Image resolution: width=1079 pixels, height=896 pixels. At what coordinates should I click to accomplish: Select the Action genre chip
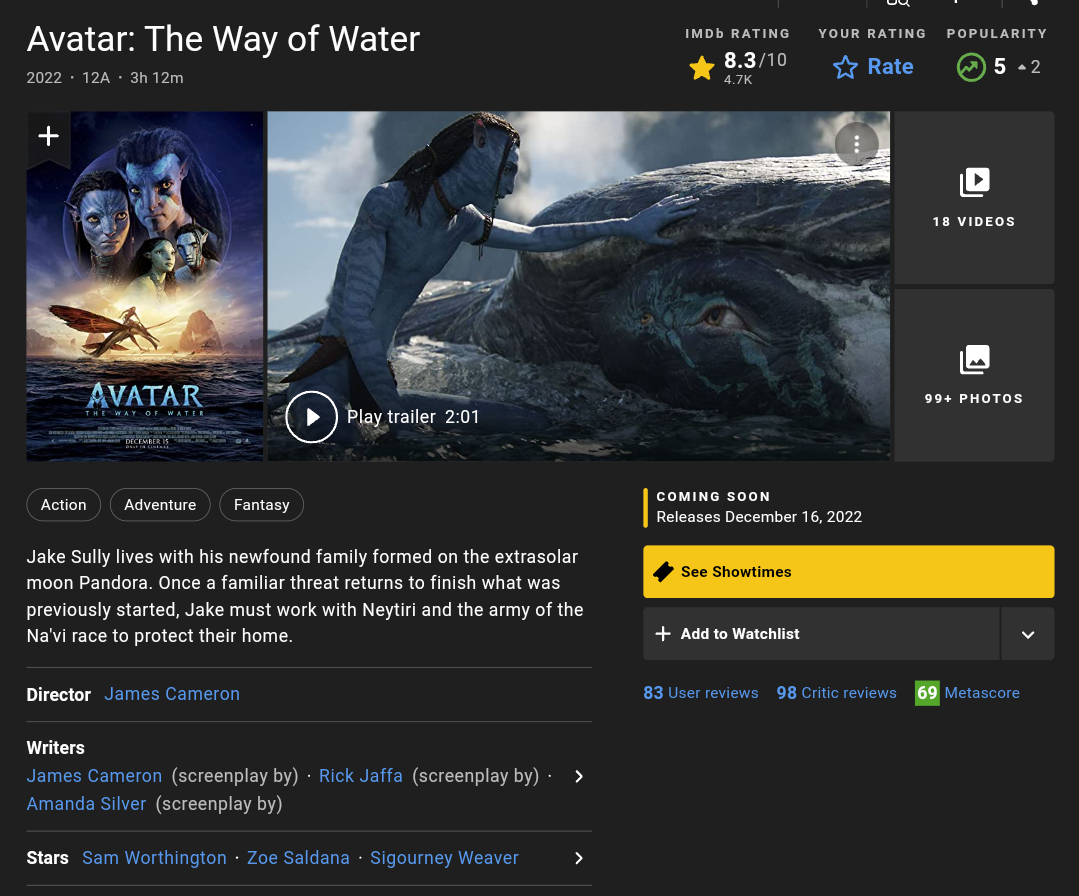point(63,505)
